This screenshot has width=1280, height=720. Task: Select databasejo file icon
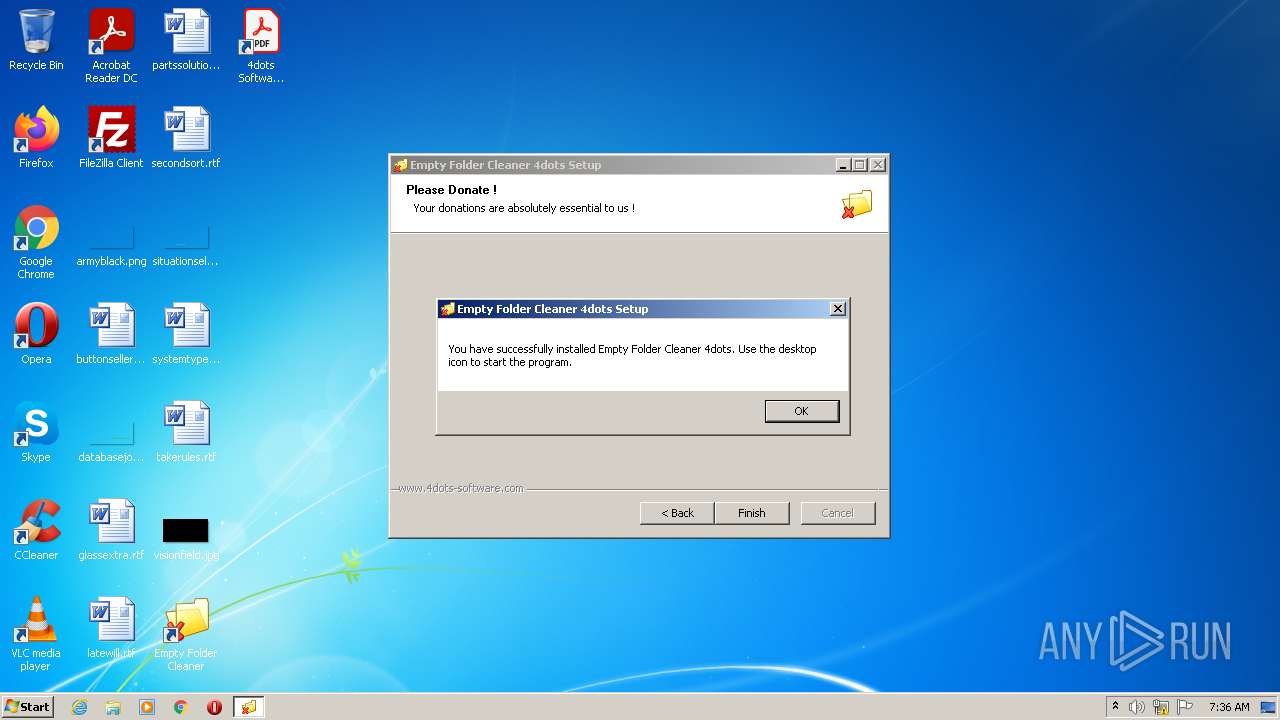111,442
